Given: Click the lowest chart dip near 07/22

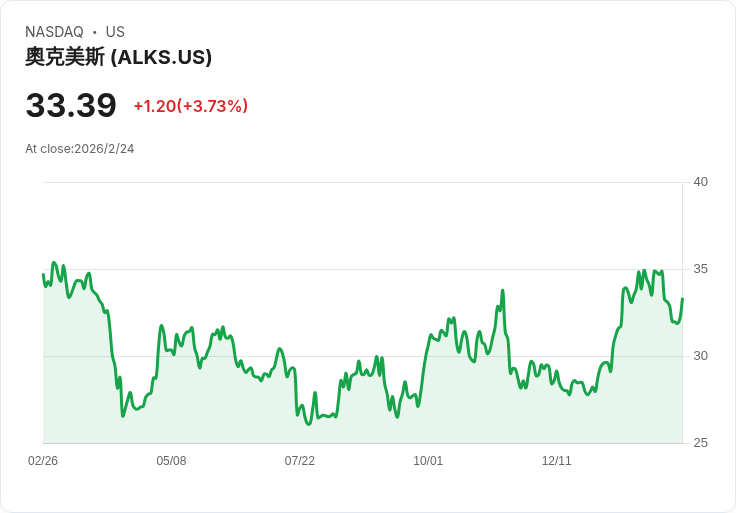Looking at the screenshot, I should (x=309, y=424).
